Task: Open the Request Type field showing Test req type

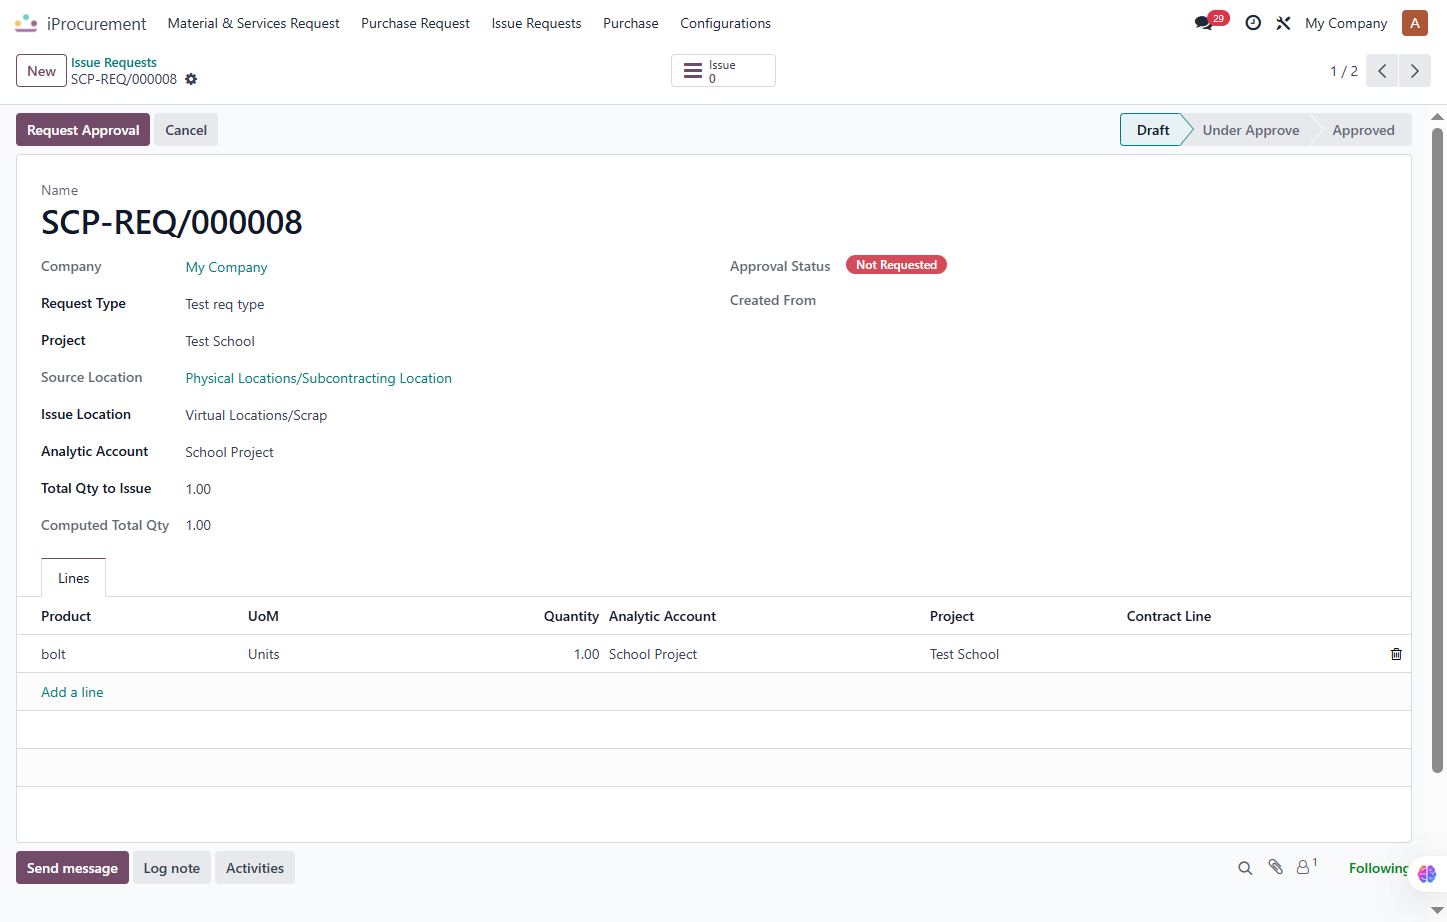Action: coord(225,304)
